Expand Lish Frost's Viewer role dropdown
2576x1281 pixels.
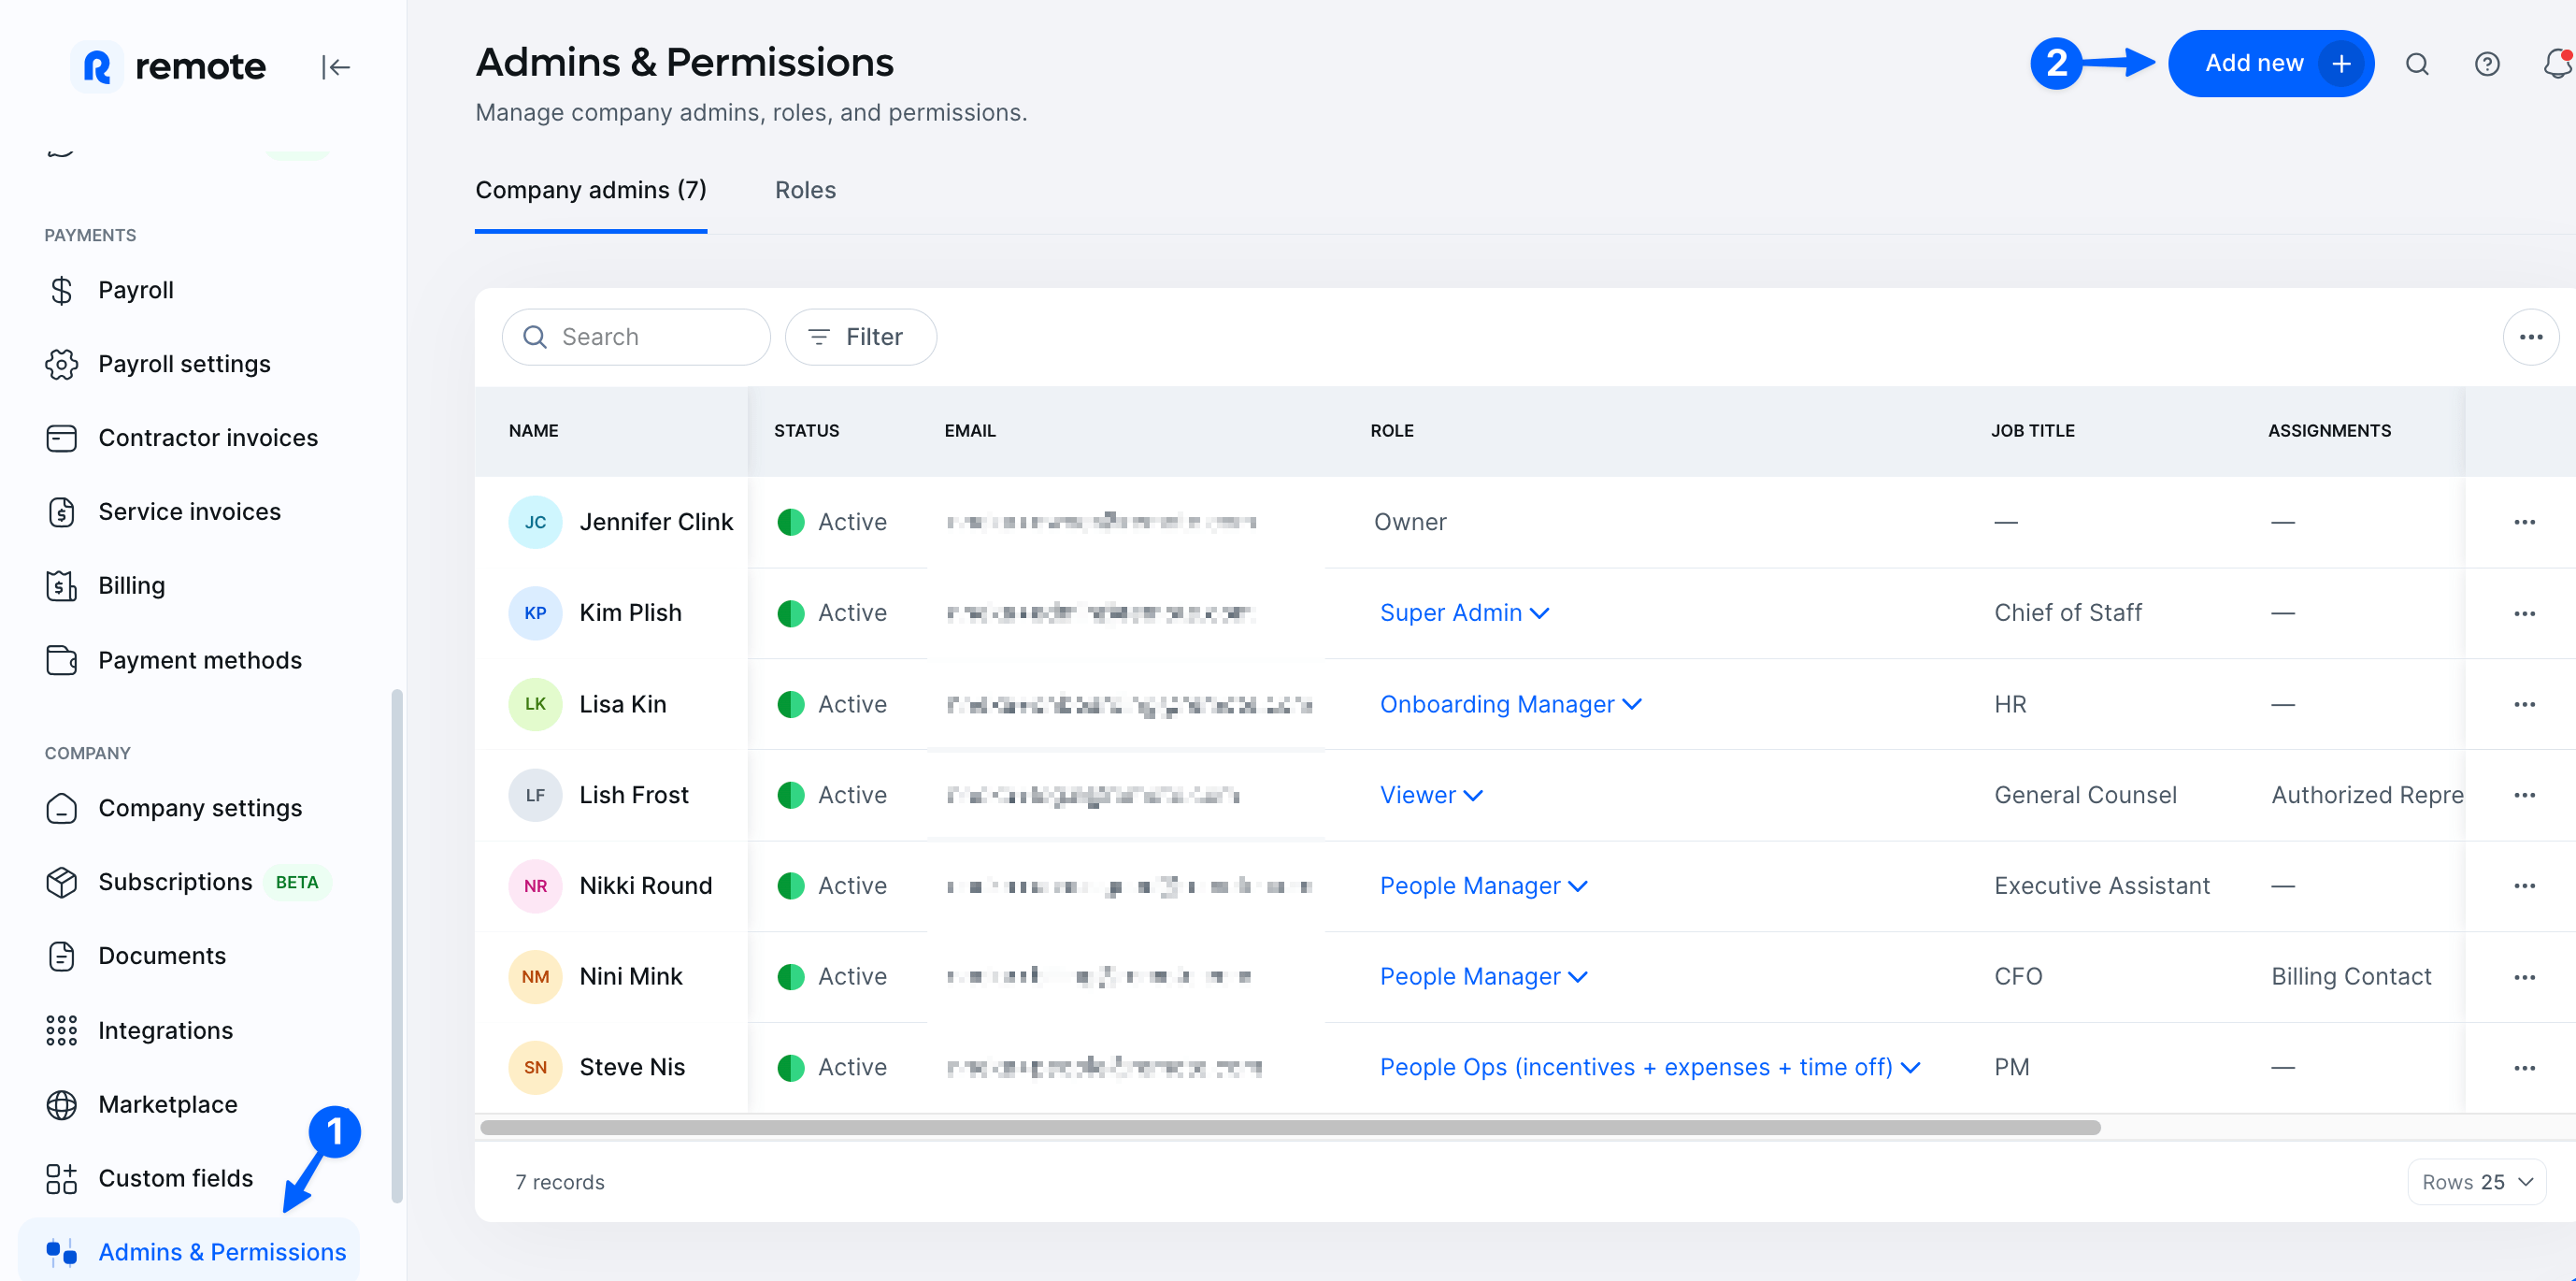pos(1430,795)
